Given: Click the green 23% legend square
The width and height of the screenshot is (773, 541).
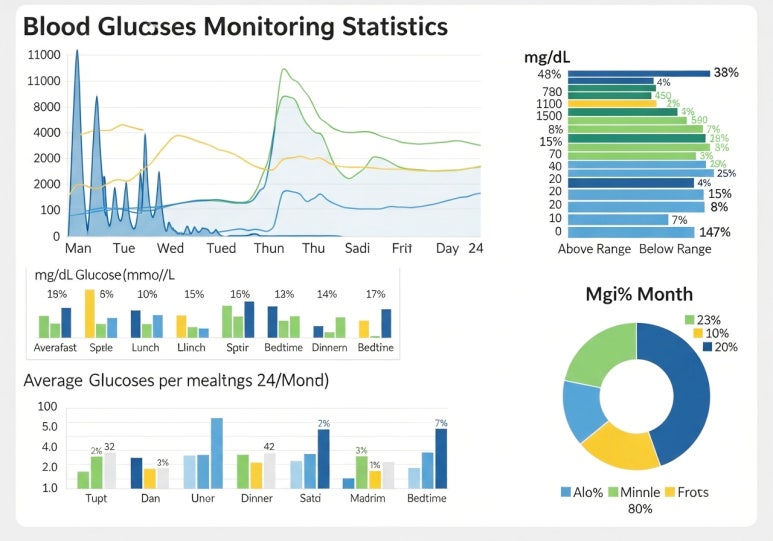Looking at the screenshot, I should (x=688, y=320).
